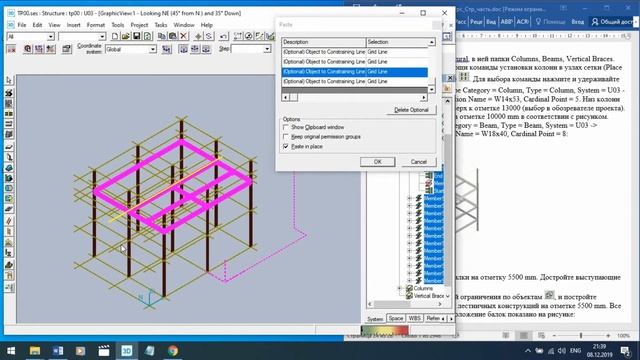Click the Workspace Explorer horizontal scrollbar thumb

(392, 304)
